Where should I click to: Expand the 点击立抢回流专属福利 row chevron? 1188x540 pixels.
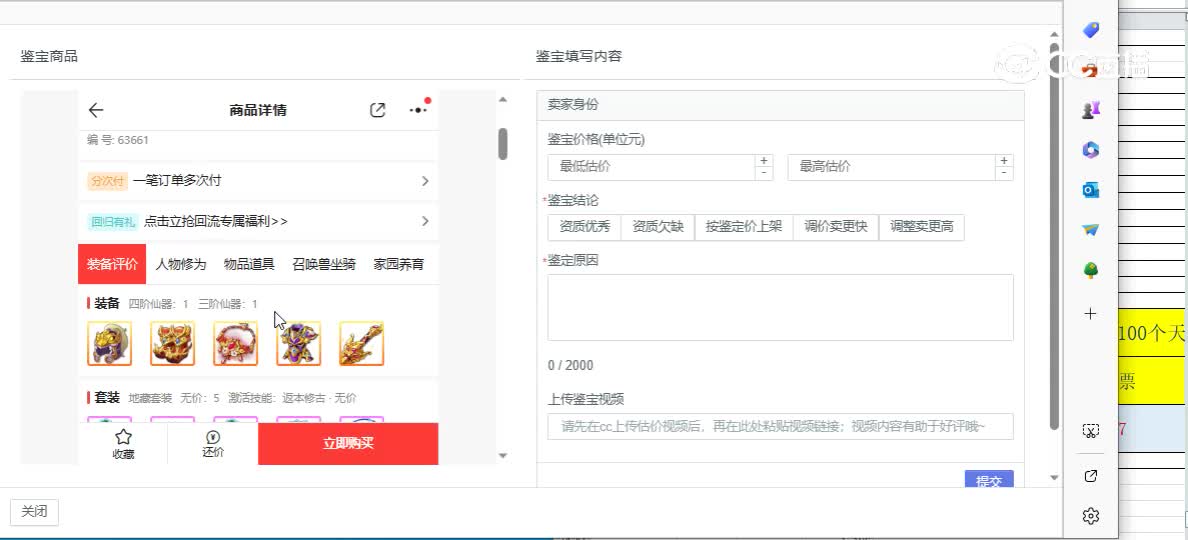(x=425, y=221)
